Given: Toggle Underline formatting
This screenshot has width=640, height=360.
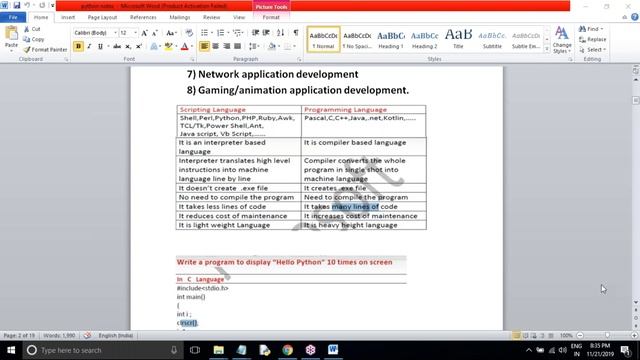Looking at the screenshot, I should (x=100, y=46).
